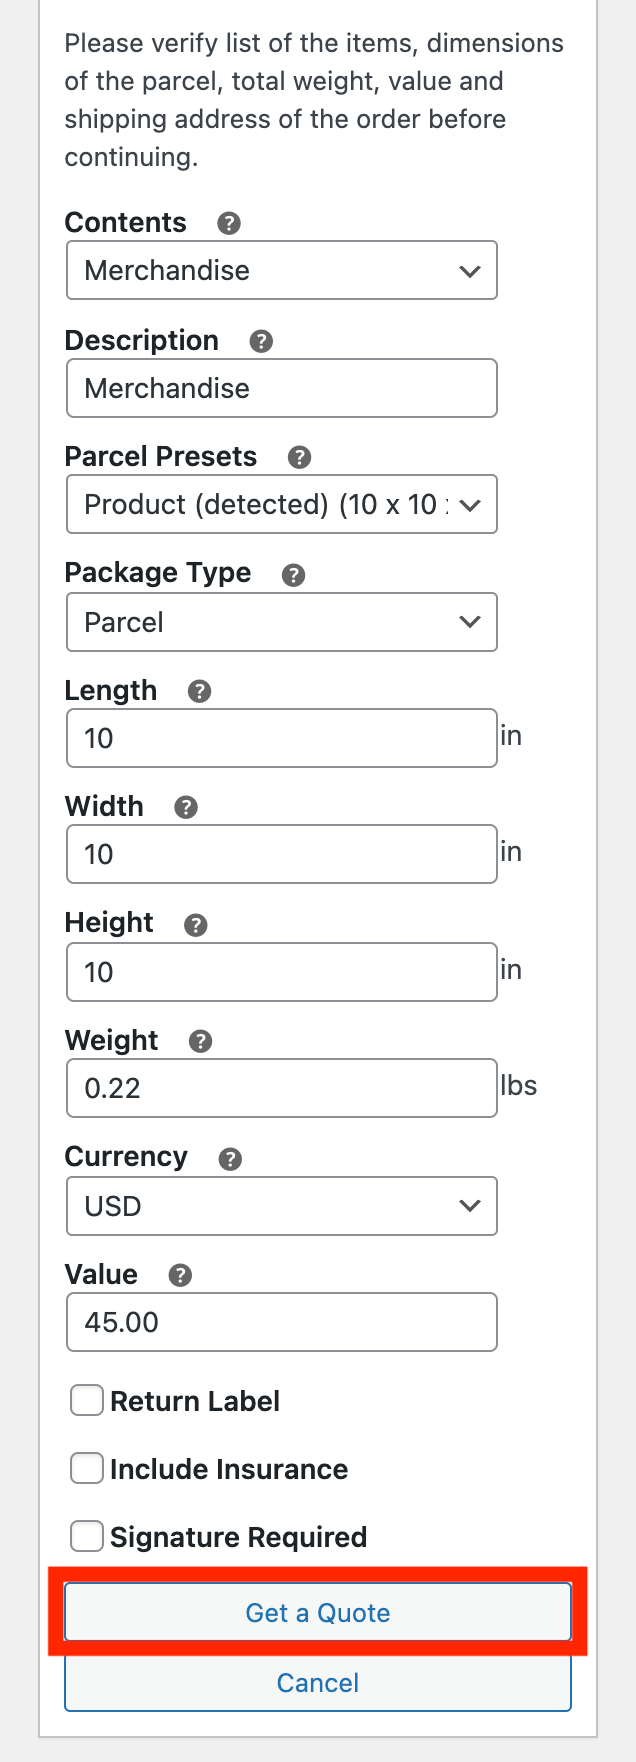Screen dimensions: 636x1762
Task: Click the Weight help icon
Action: coord(200,1041)
